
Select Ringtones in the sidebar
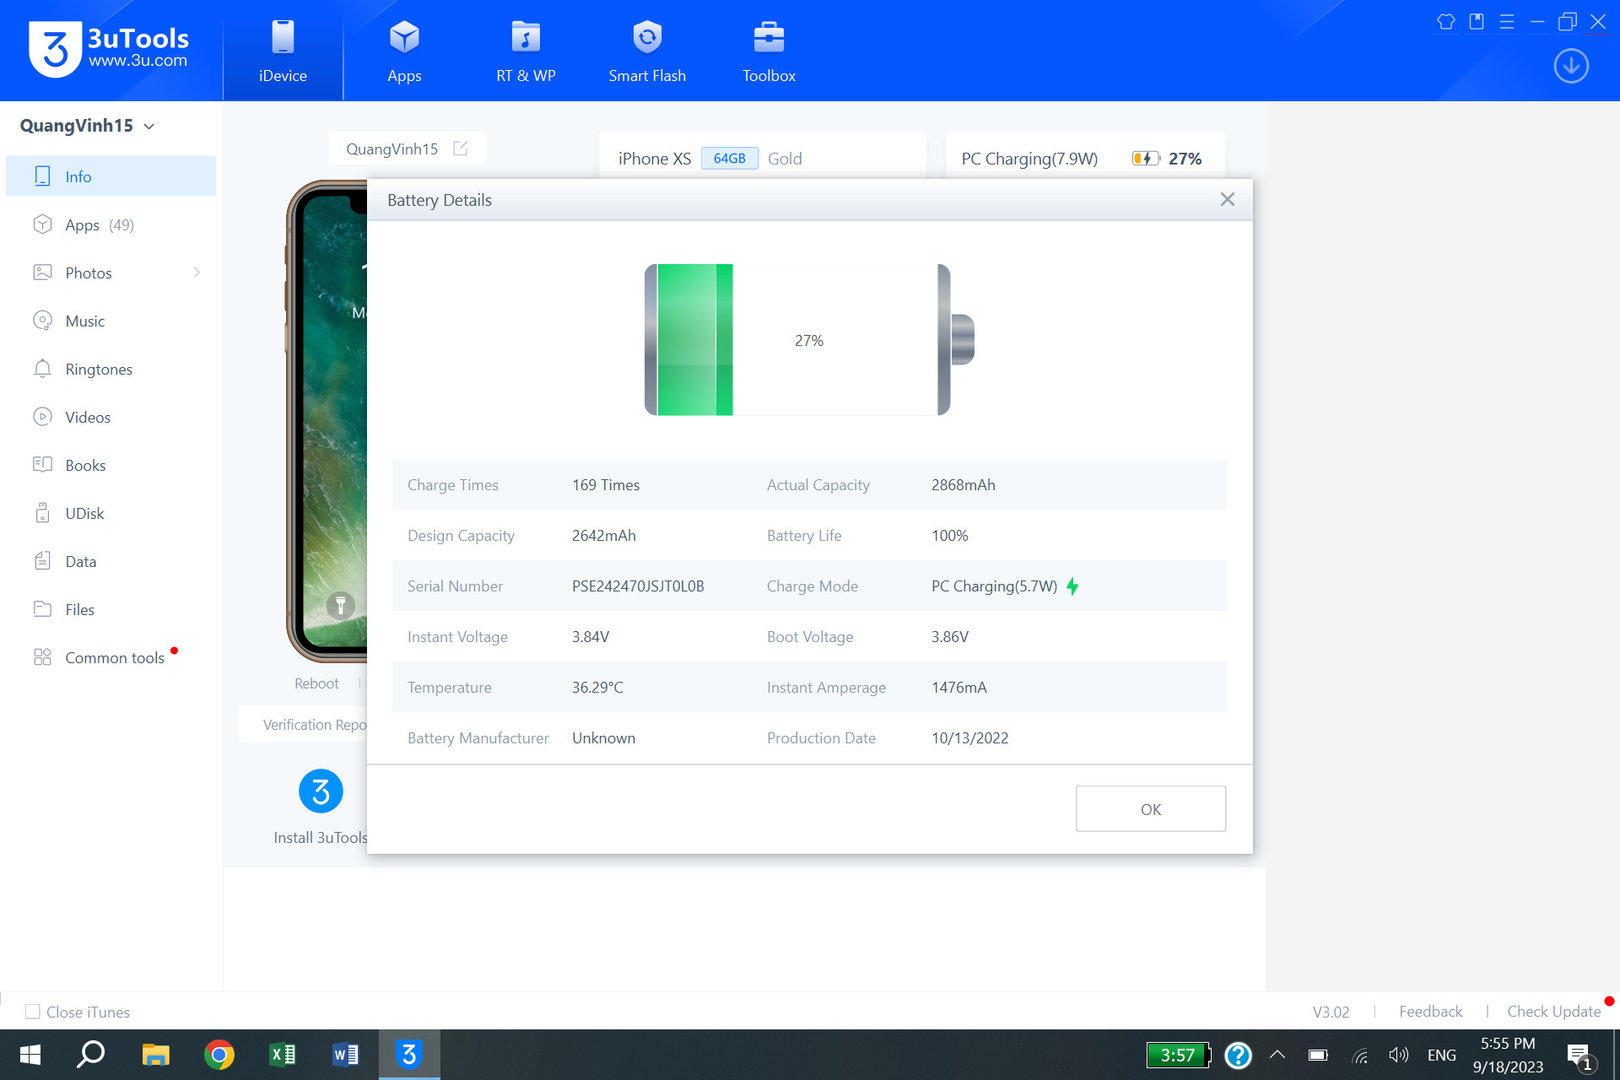click(x=98, y=369)
